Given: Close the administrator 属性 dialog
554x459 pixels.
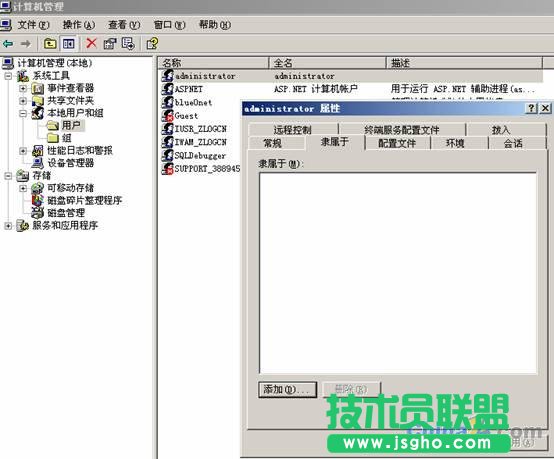Looking at the screenshot, I should click(545, 108).
